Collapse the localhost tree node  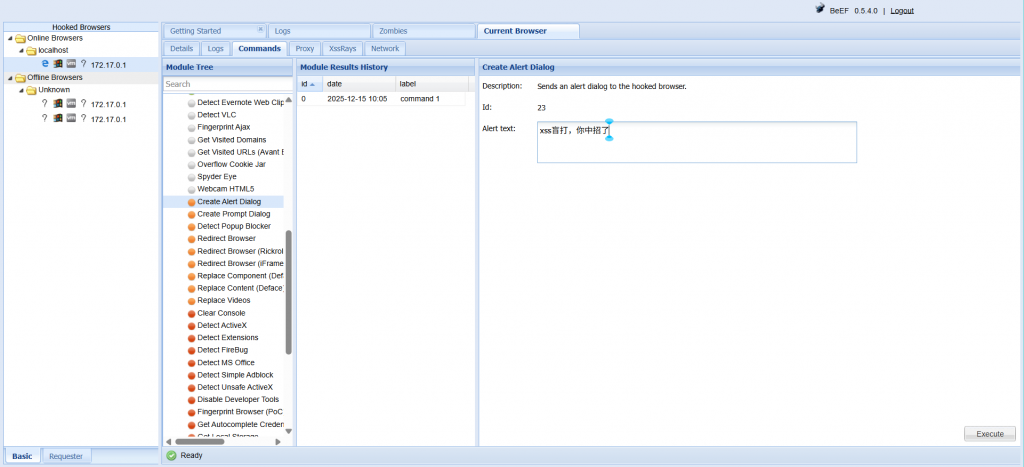coord(21,50)
